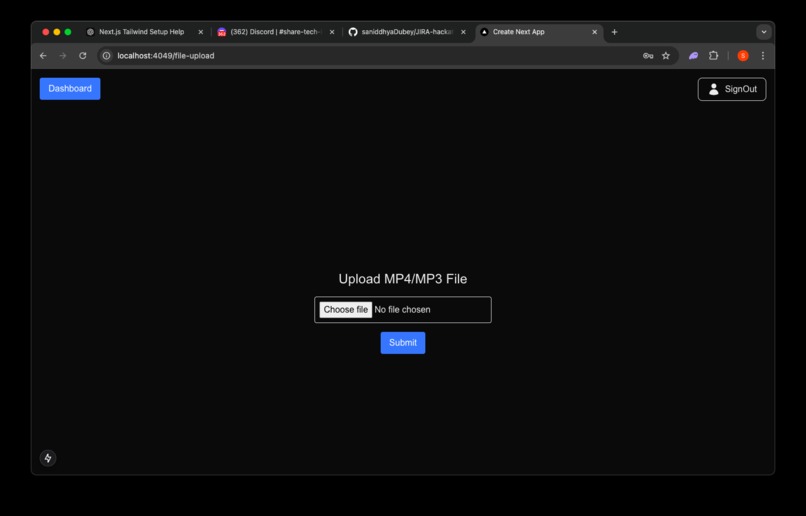
Task: Open the Next.js dev tools lightning icon
Action: 48,458
